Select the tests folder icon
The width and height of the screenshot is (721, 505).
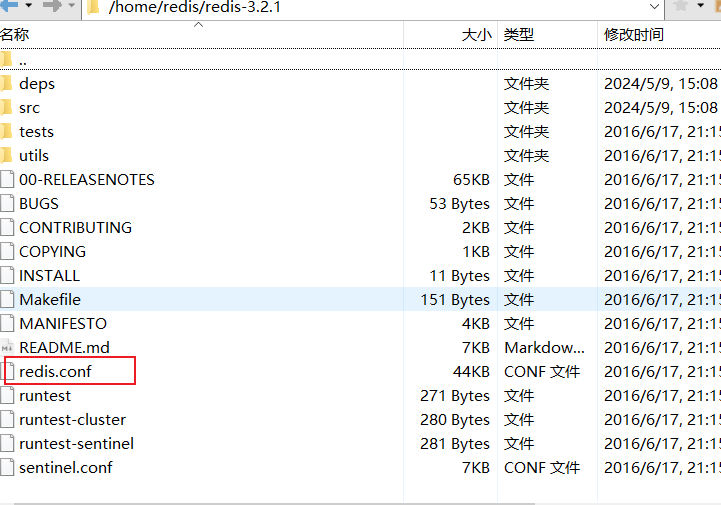coord(6,132)
